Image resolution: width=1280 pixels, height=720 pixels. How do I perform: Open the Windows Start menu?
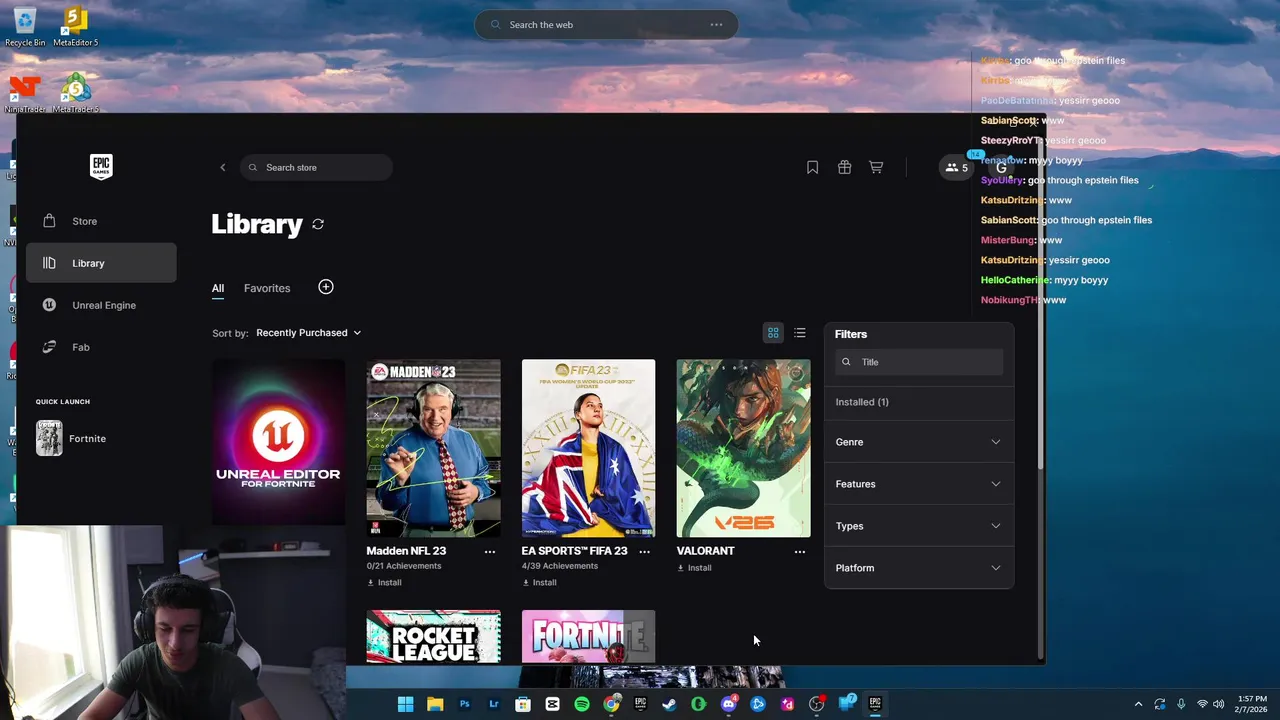[405, 704]
